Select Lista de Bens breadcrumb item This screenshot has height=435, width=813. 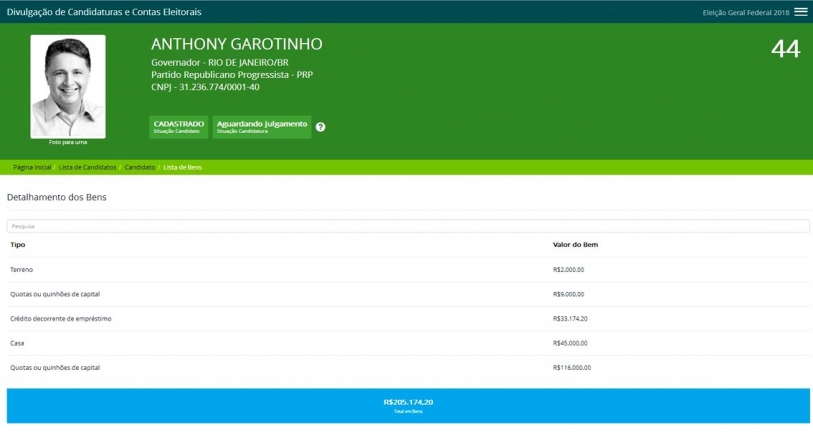point(183,167)
